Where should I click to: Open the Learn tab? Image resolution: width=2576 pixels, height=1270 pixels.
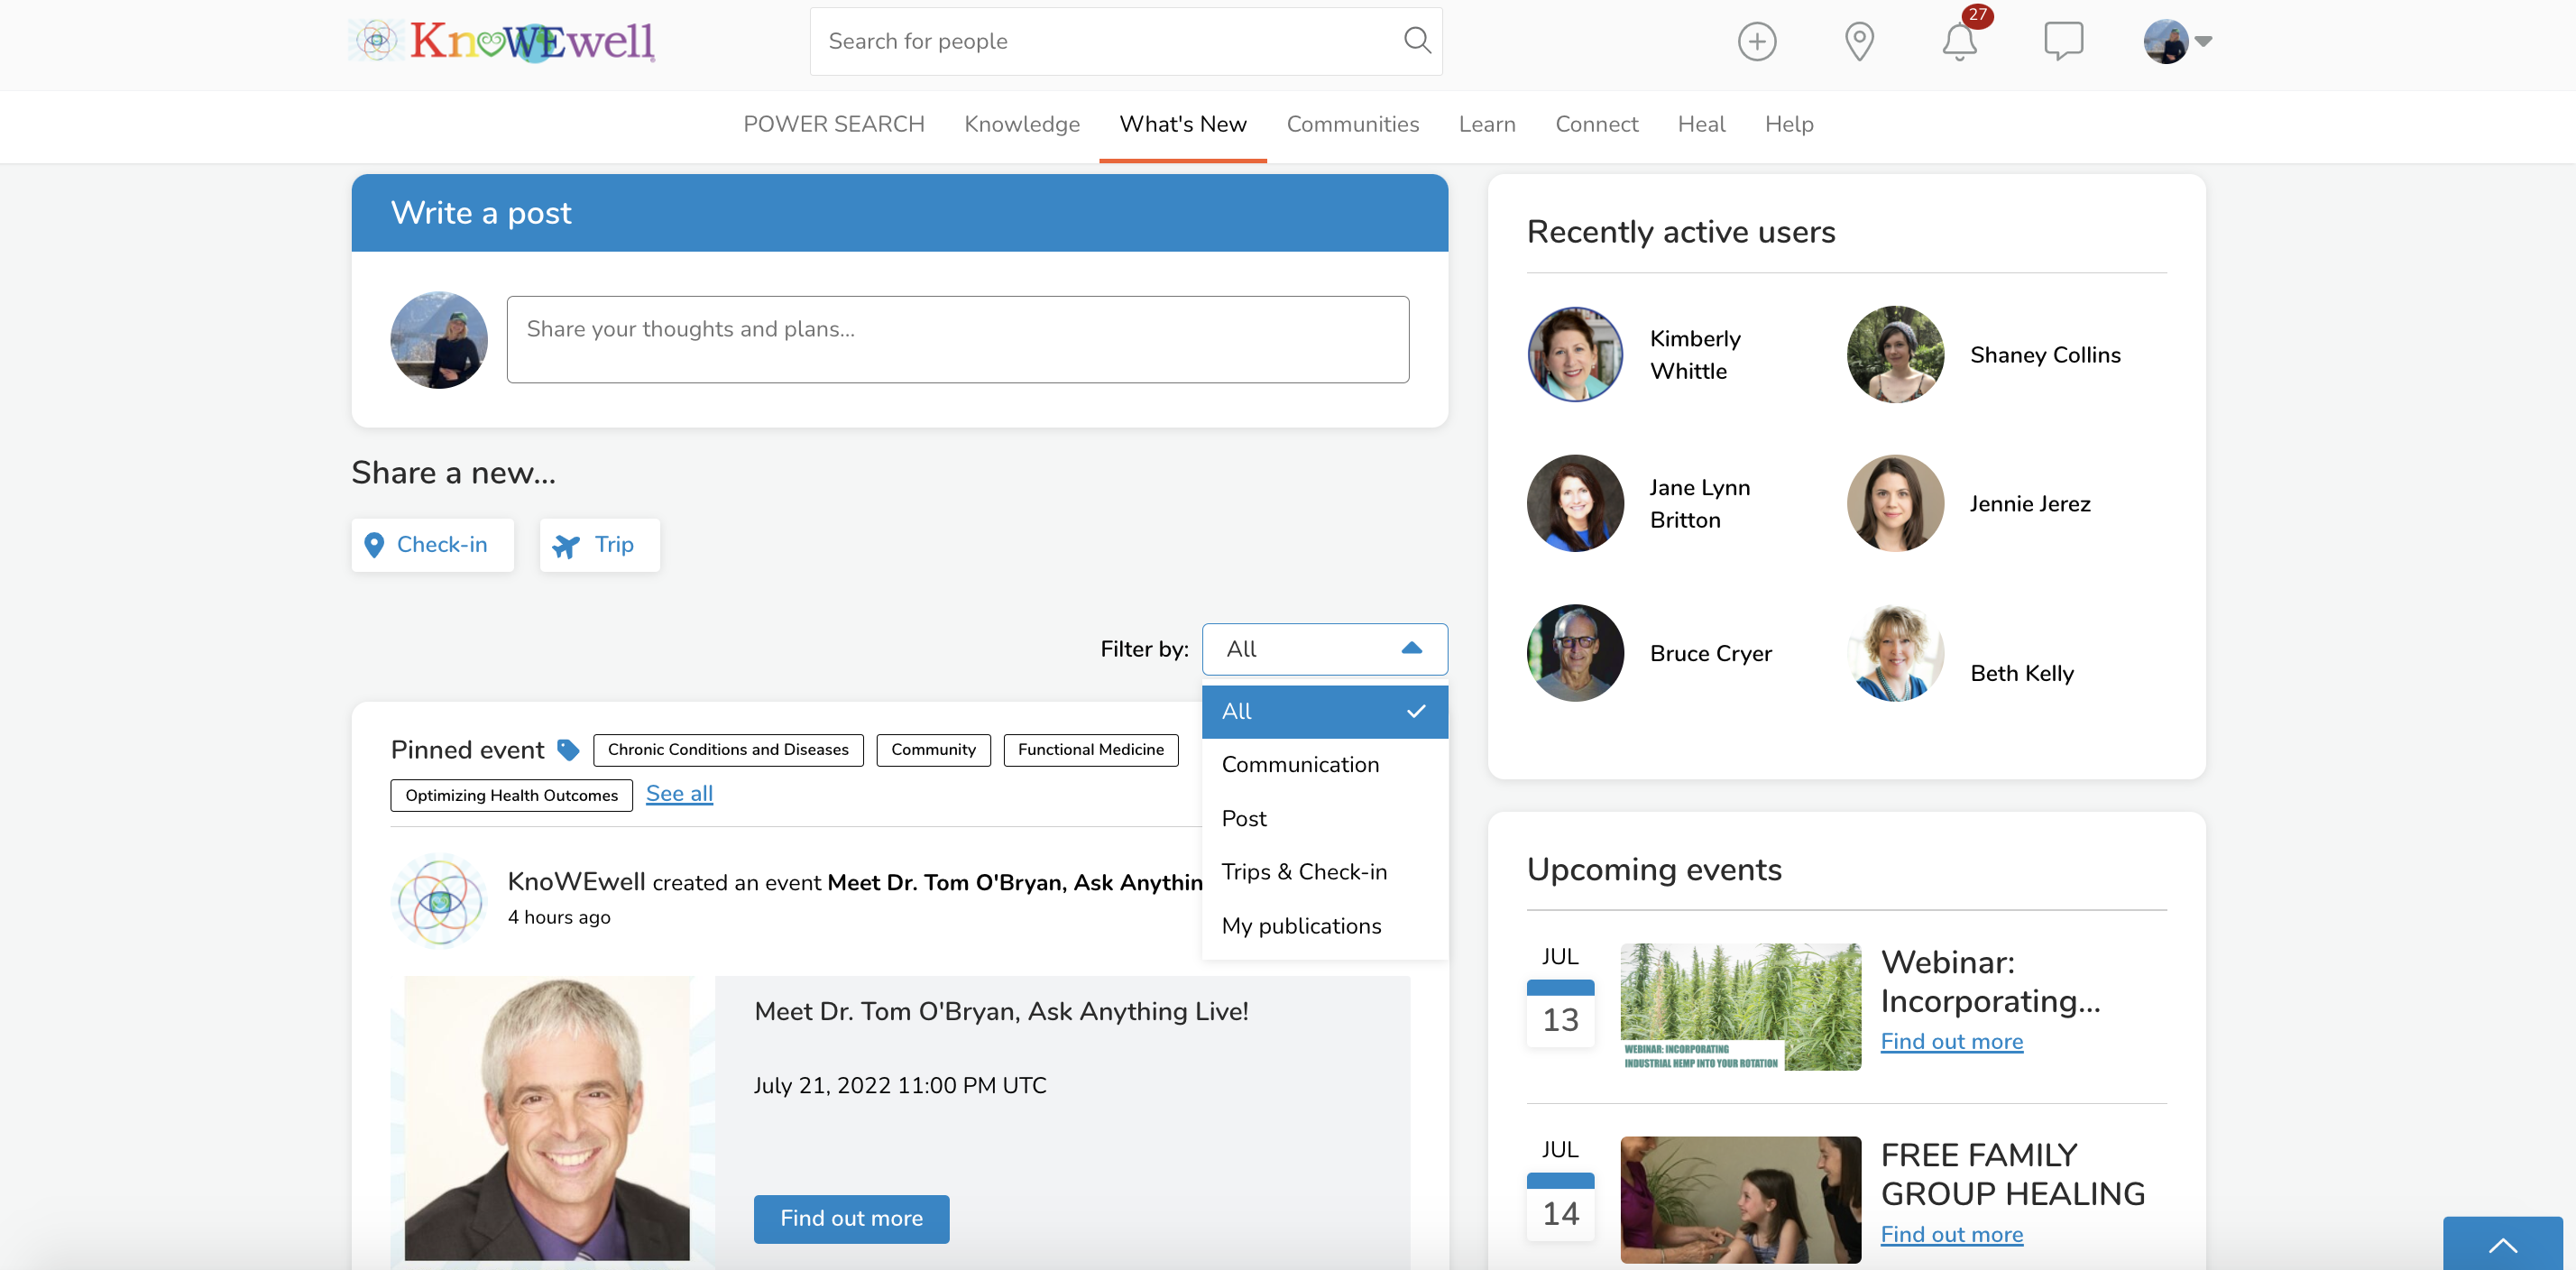pos(1486,124)
